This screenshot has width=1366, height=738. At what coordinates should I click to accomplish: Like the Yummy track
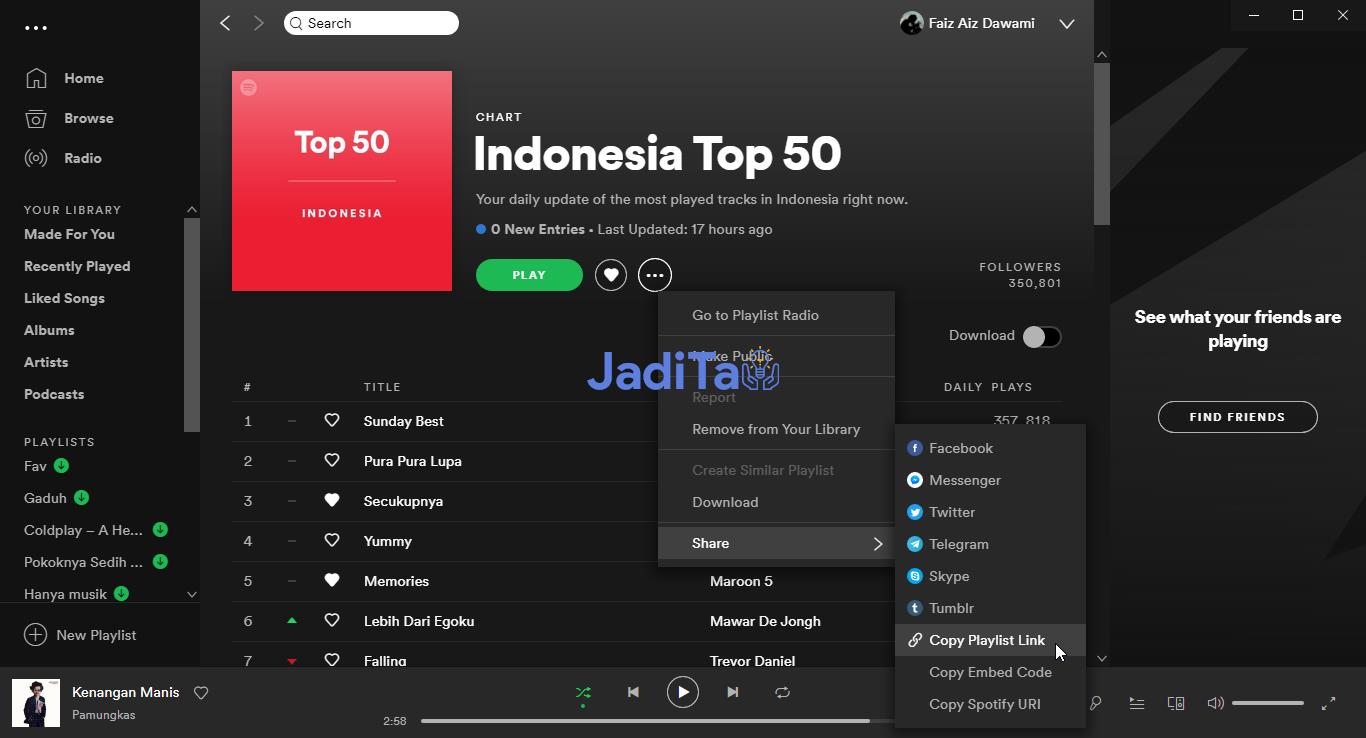(x=332, y=541)
